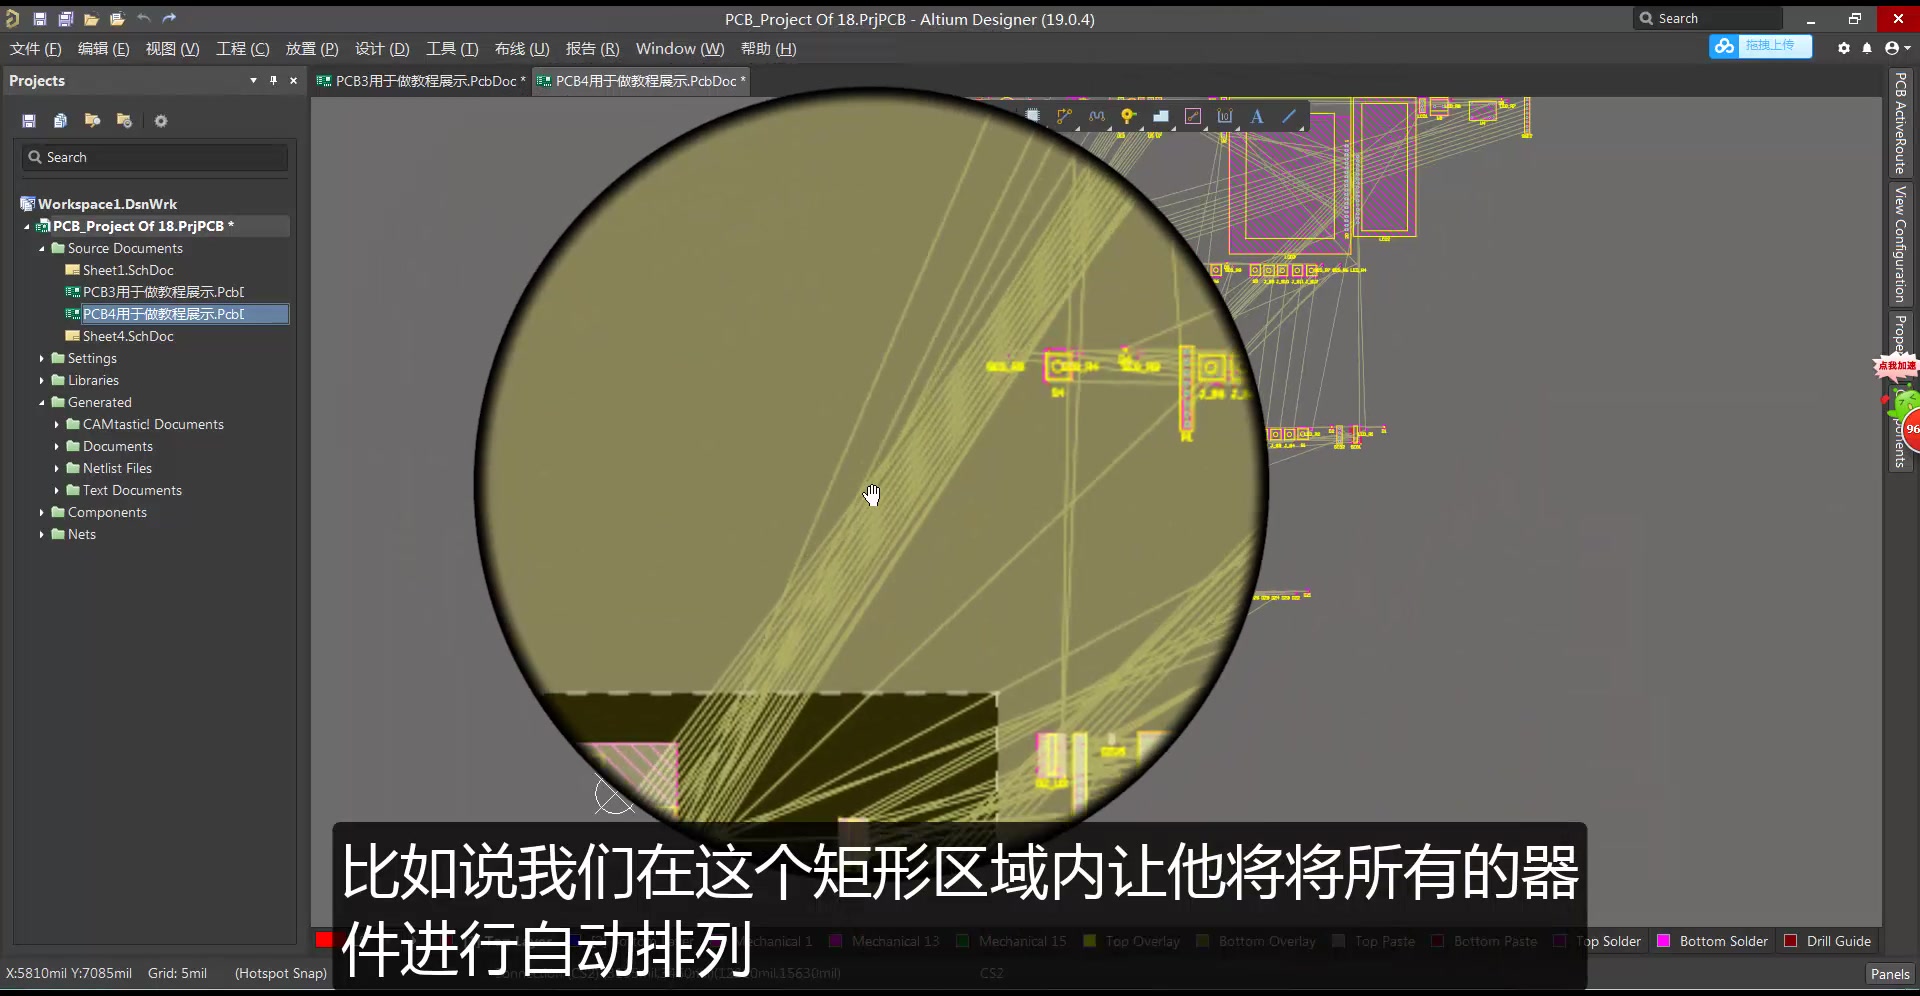Viewport: 1920px width, 996px height.
Task: Select the Place Text tool
Action: click(1257, 117)
